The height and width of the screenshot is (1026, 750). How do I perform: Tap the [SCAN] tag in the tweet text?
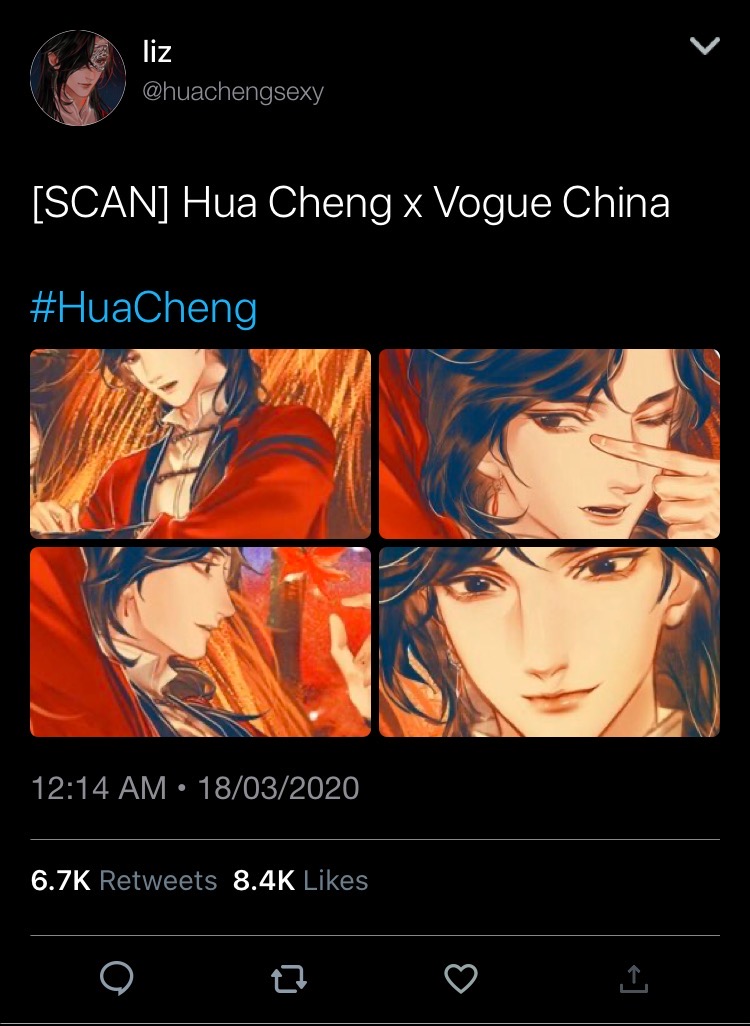click(x=100, y=202)
